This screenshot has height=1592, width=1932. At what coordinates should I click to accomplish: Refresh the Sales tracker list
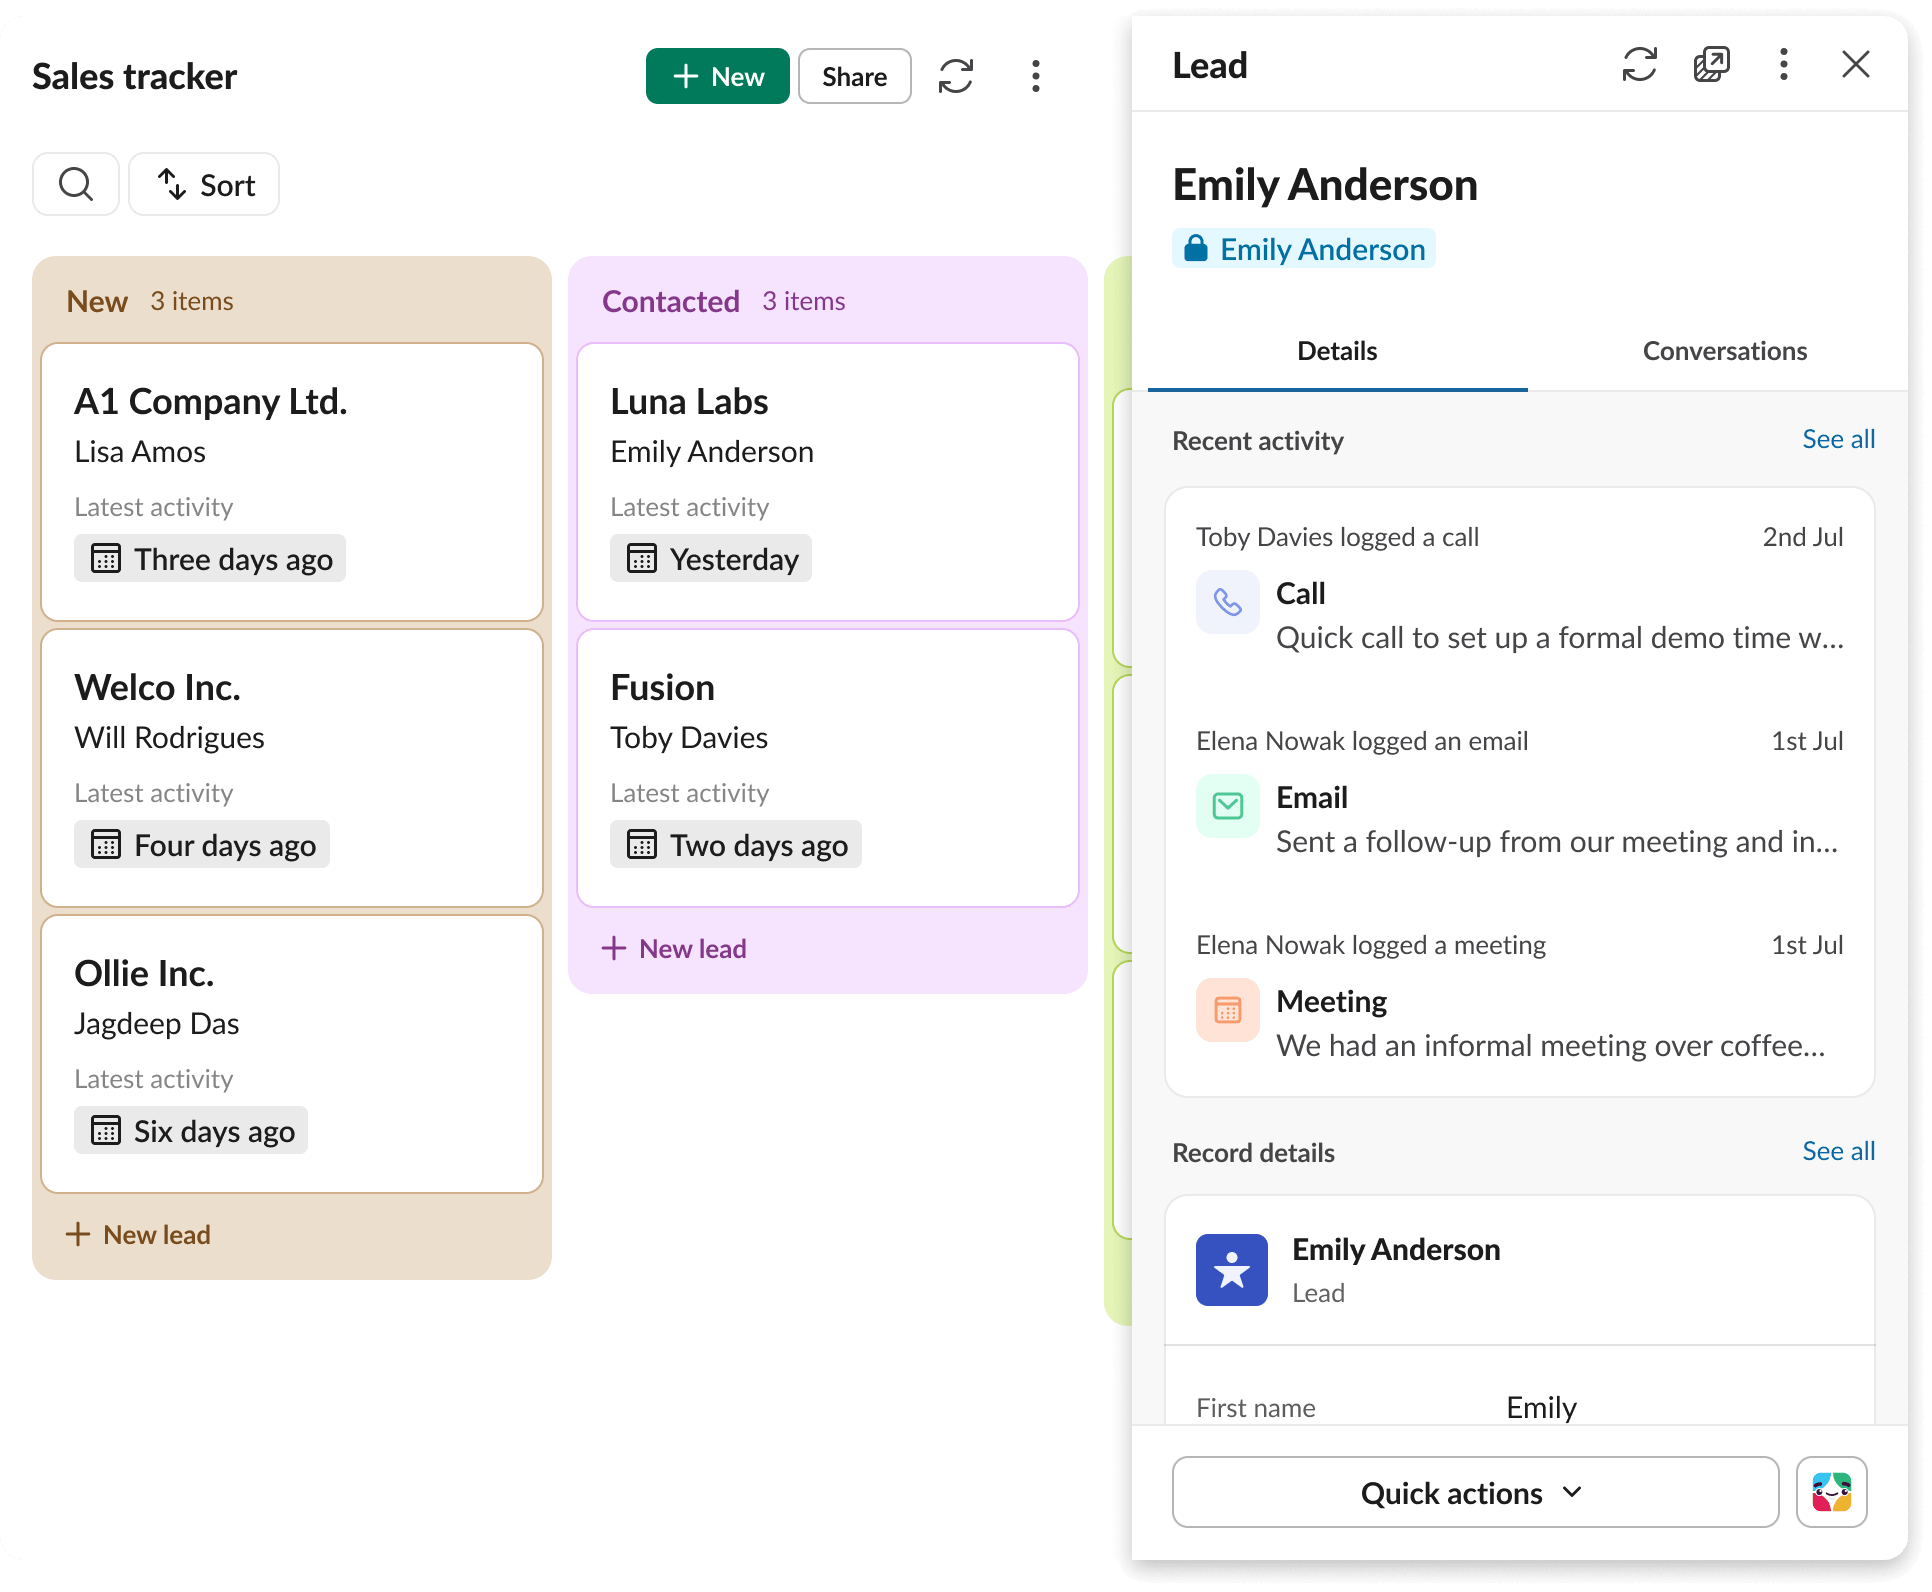point(956,76)
